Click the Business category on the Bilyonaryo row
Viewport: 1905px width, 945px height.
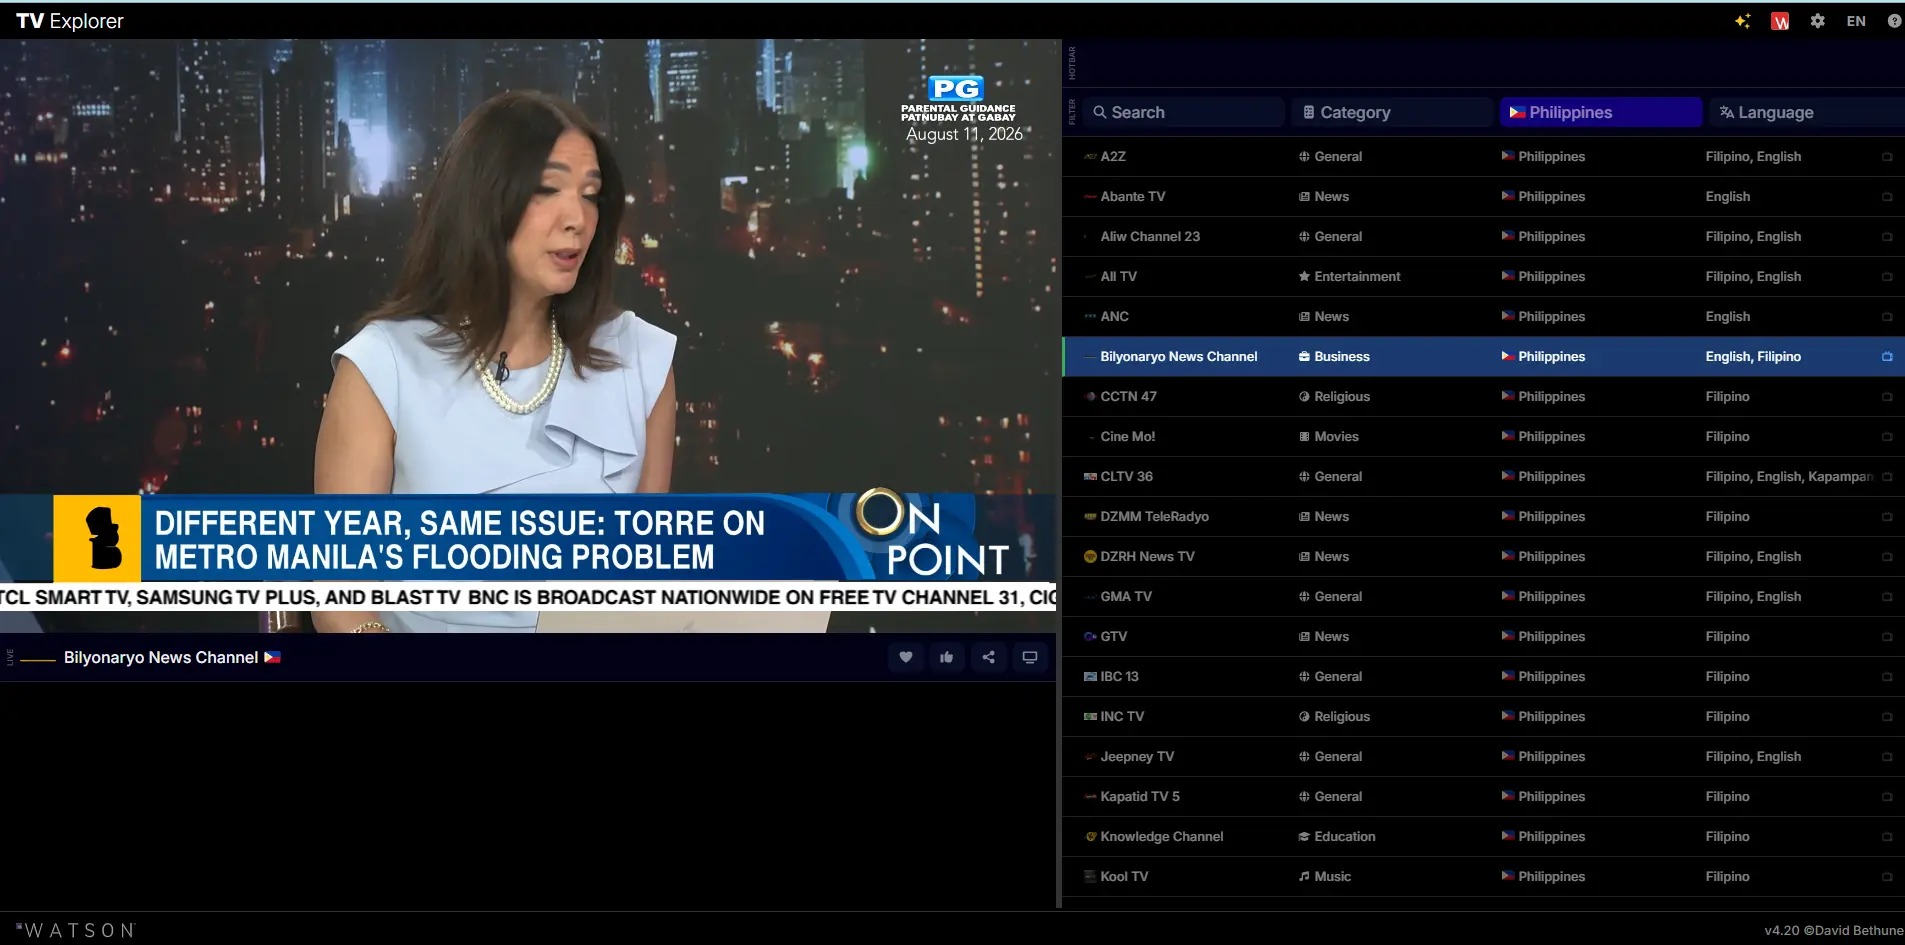pos(1335,357)
